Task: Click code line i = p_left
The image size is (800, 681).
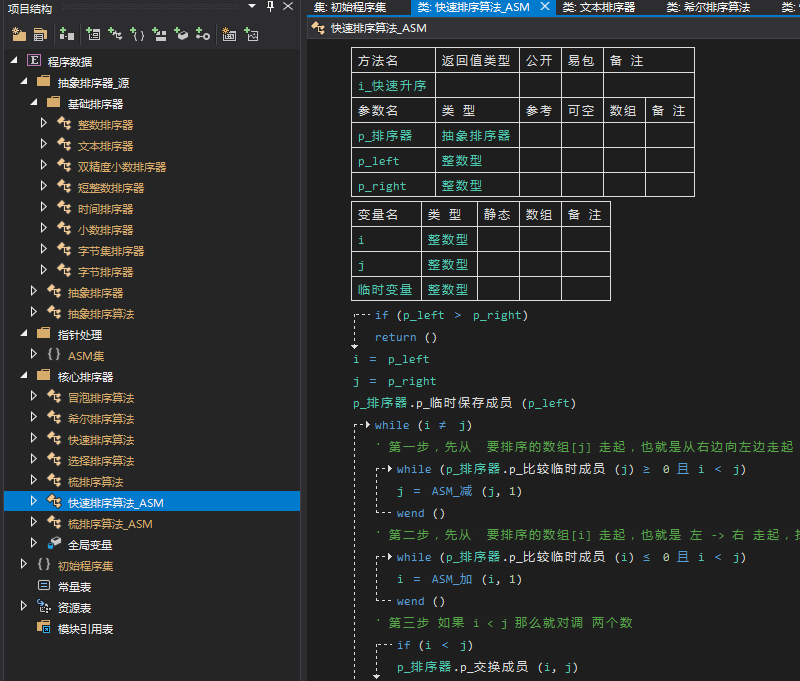Action: point(391,359)
